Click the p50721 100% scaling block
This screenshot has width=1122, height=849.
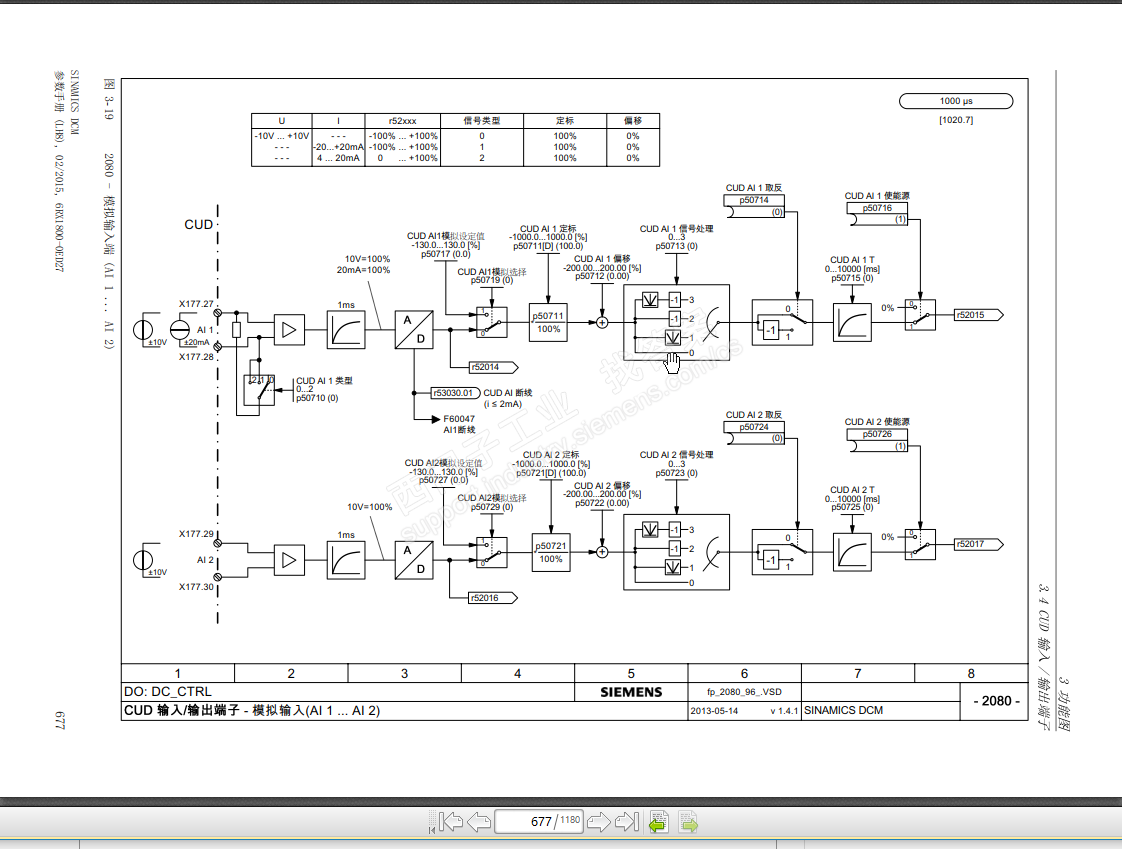click(x=551, y=553)
